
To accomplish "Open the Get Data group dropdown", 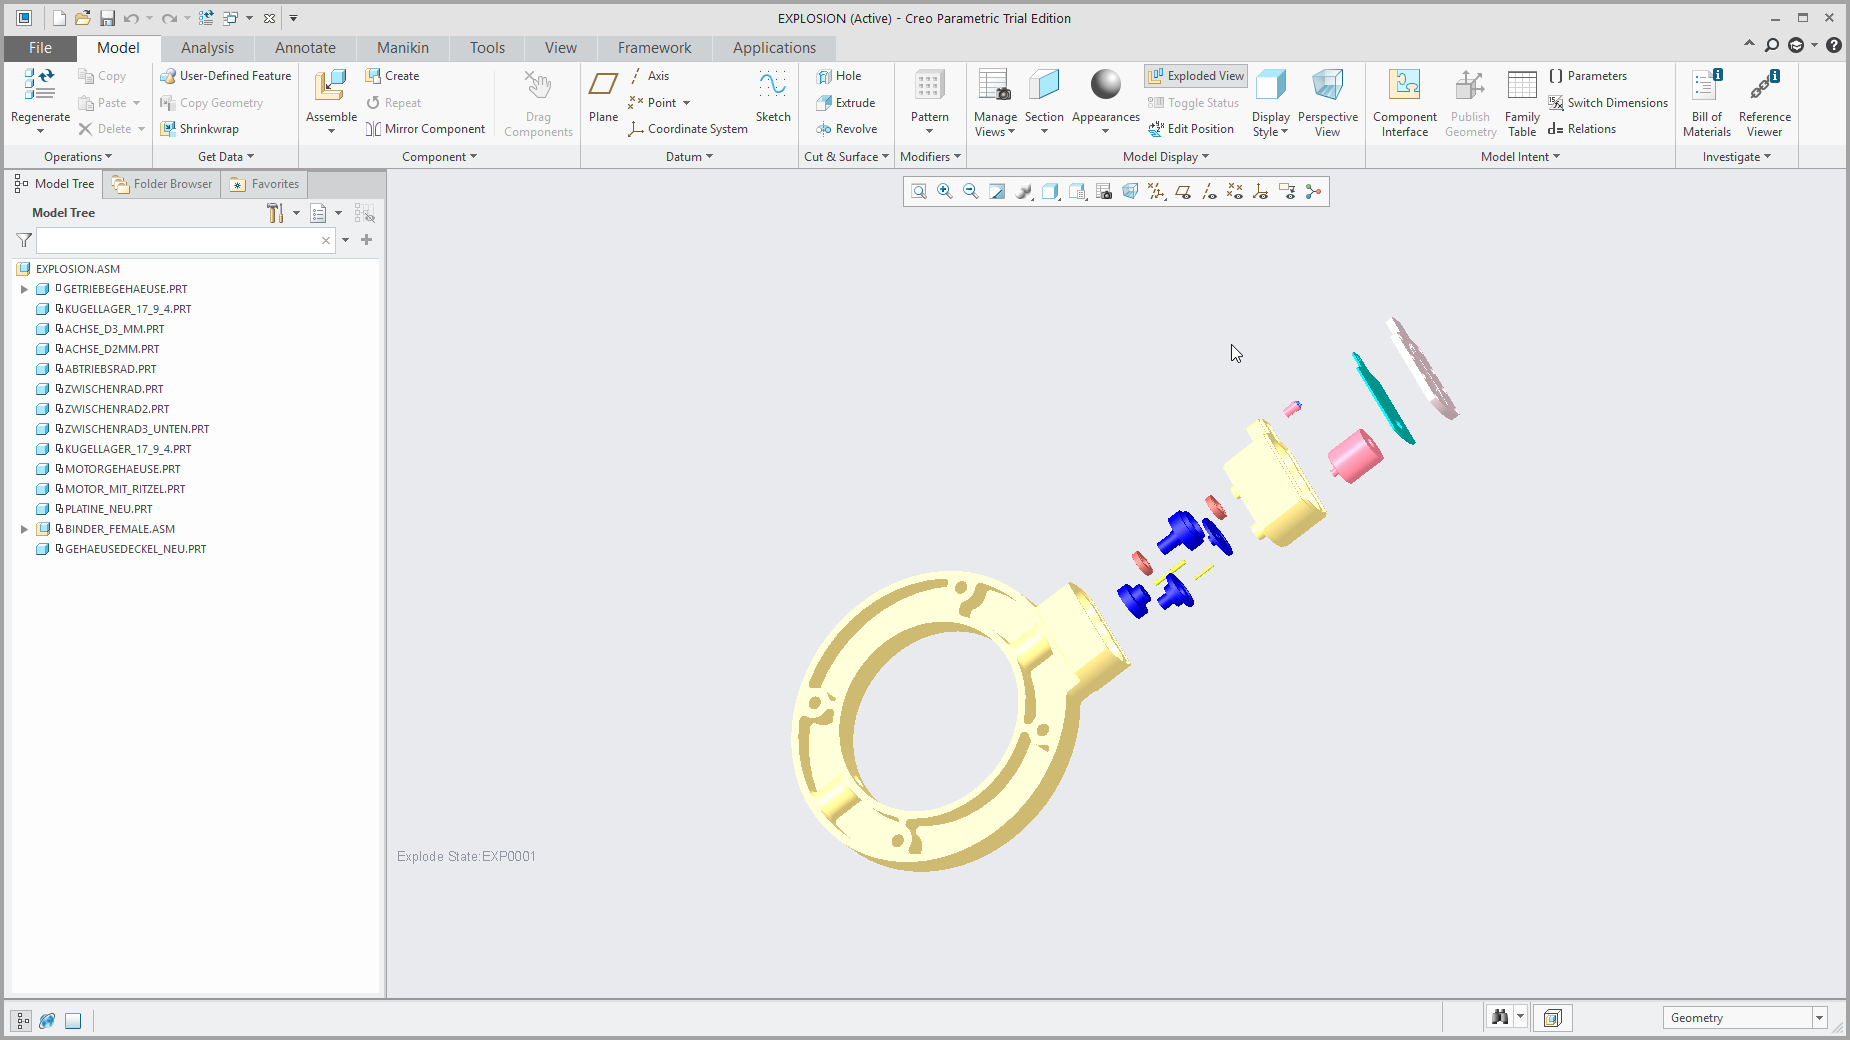I will click(226, 157).
